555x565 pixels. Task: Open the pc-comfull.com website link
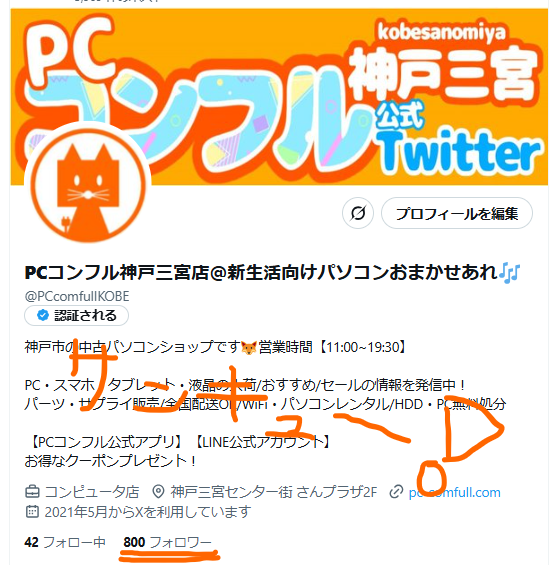[454, 492]
